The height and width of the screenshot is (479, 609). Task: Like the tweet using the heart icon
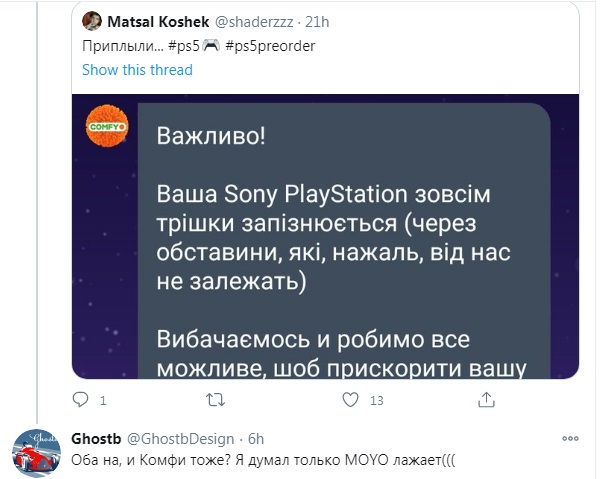pos(349,400)
